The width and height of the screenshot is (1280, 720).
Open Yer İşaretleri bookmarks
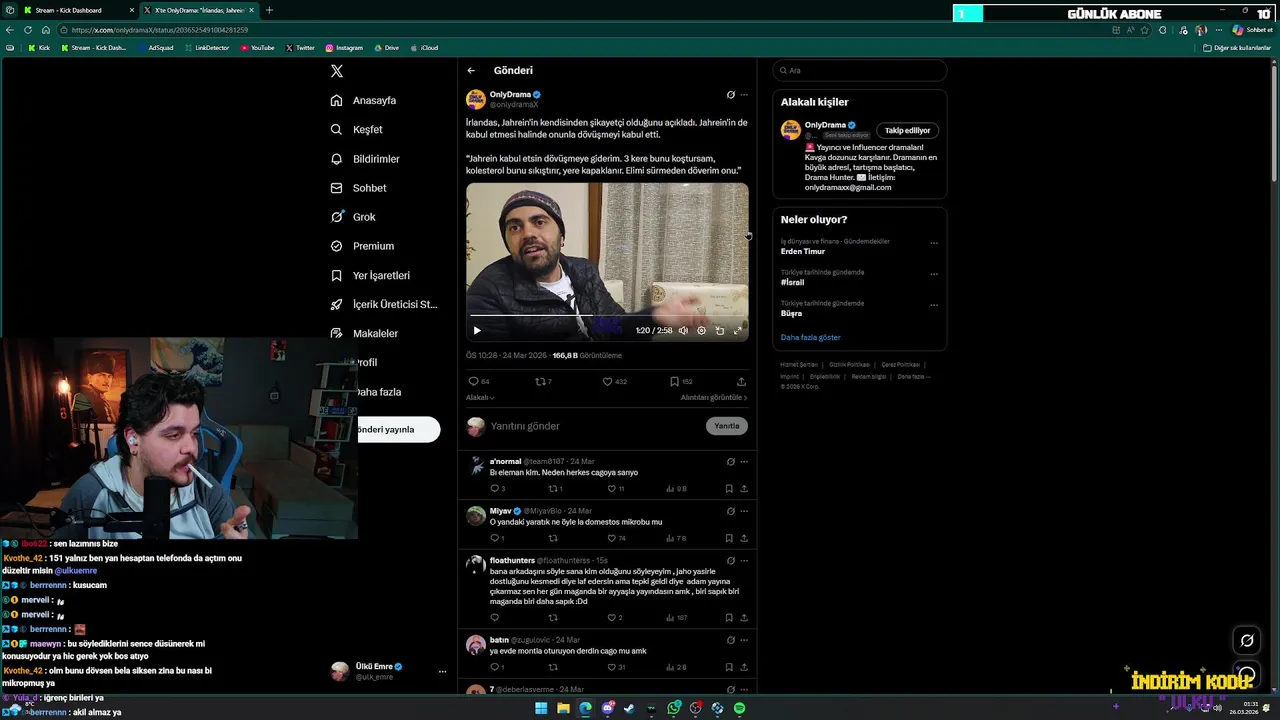point(370,275)
